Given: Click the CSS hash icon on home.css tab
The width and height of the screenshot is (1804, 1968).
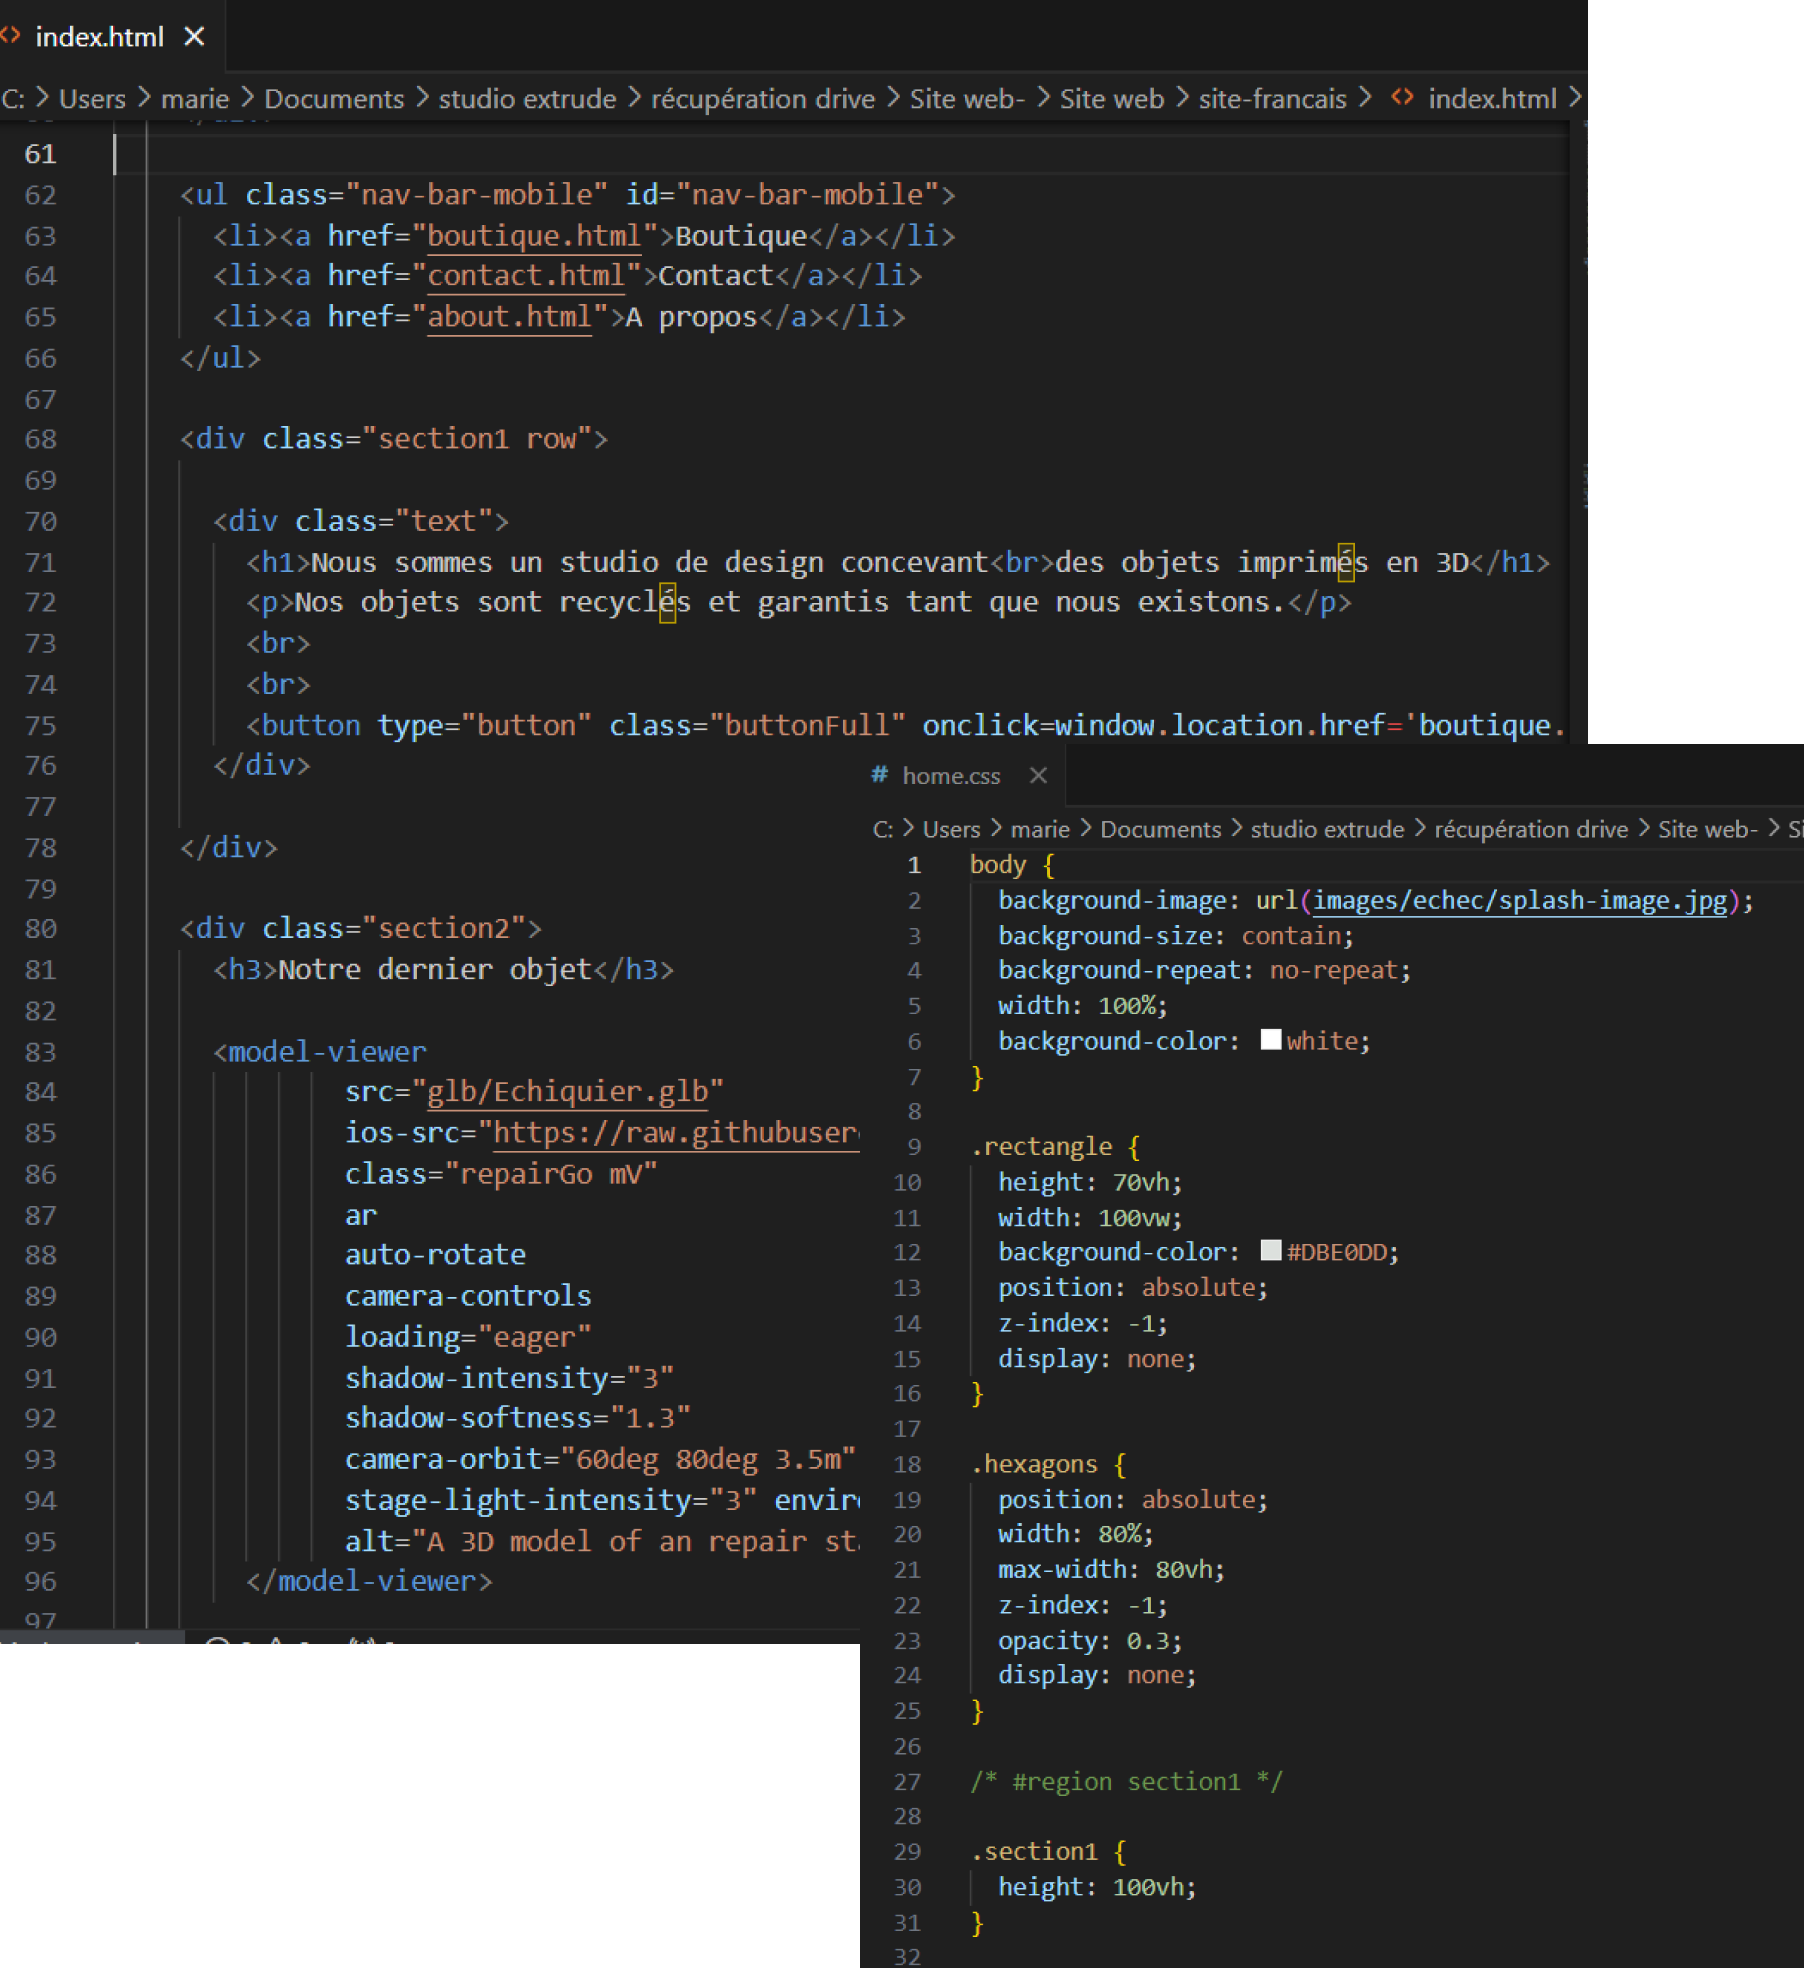Looking at the screenshot, I should 879,775.
